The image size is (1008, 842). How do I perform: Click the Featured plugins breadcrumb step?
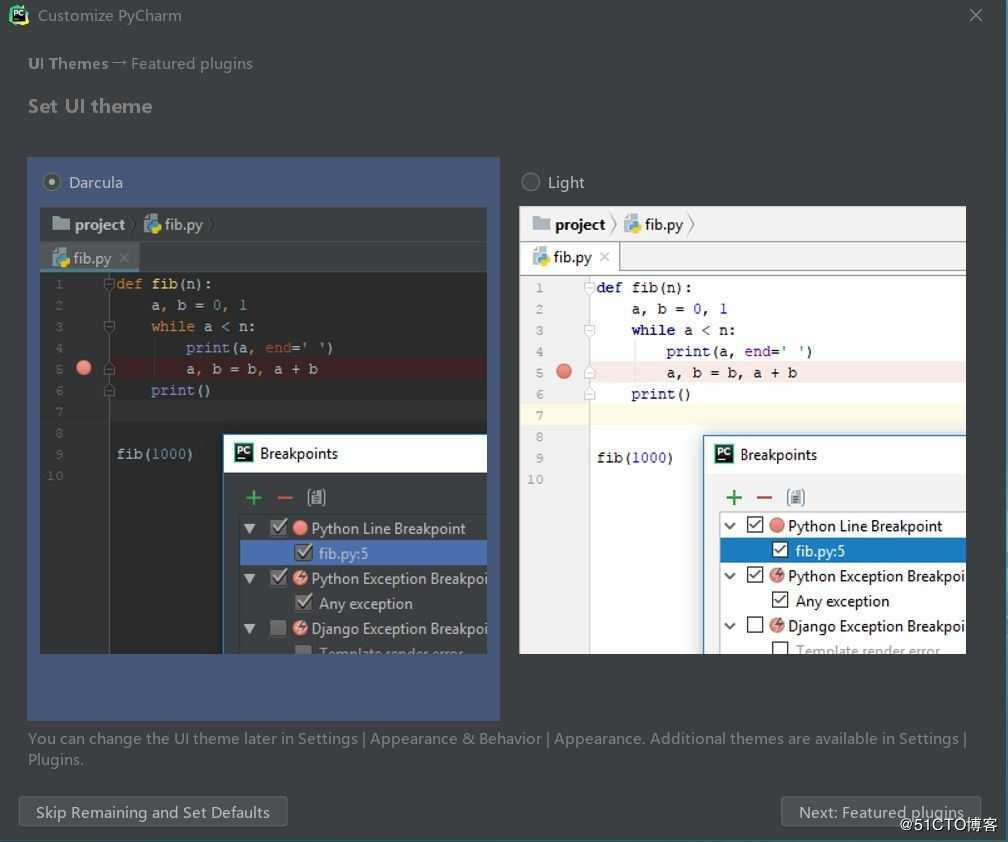point(192,64)
